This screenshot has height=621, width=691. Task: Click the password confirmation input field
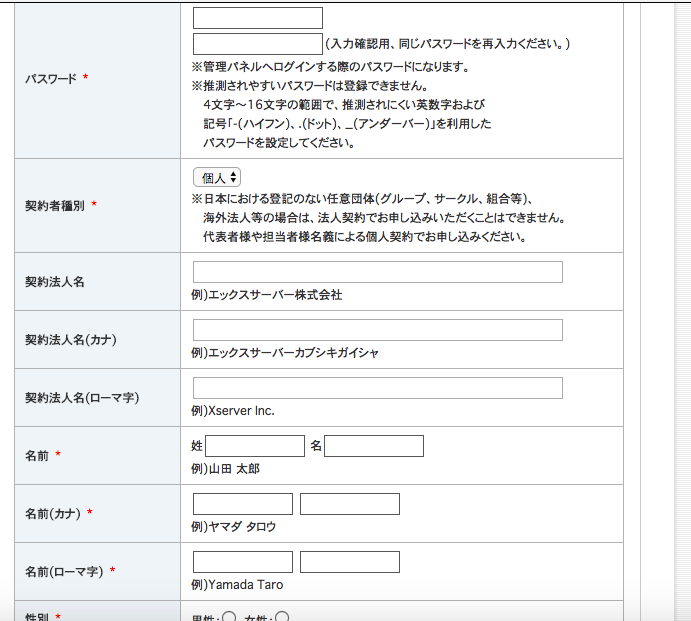[258, 44]
